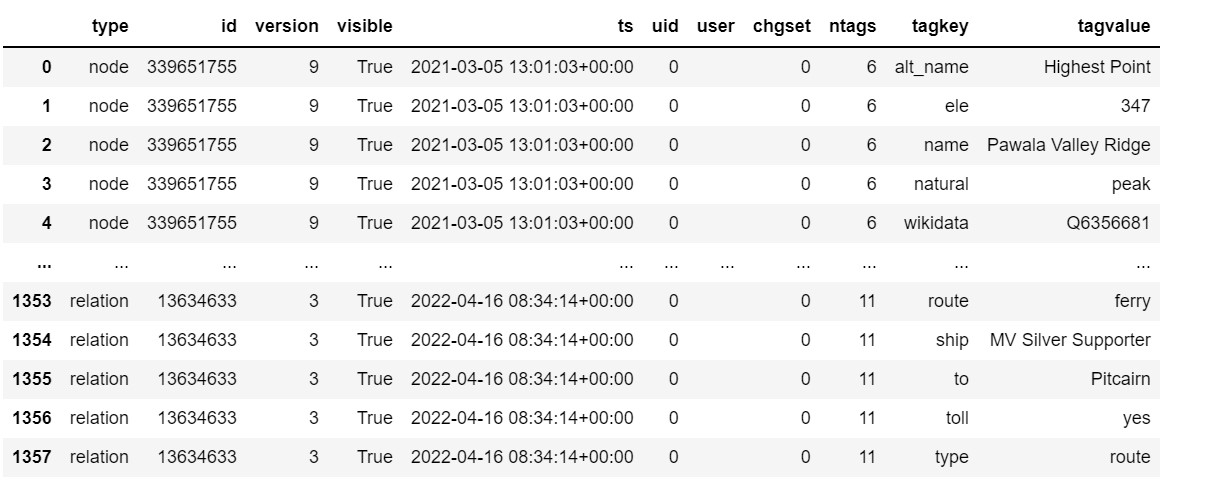This screenshot has width=1213, height=496.
Task: Click the 'Highest Point' tagvalue cell
Action: click(x=1097, y=67)
